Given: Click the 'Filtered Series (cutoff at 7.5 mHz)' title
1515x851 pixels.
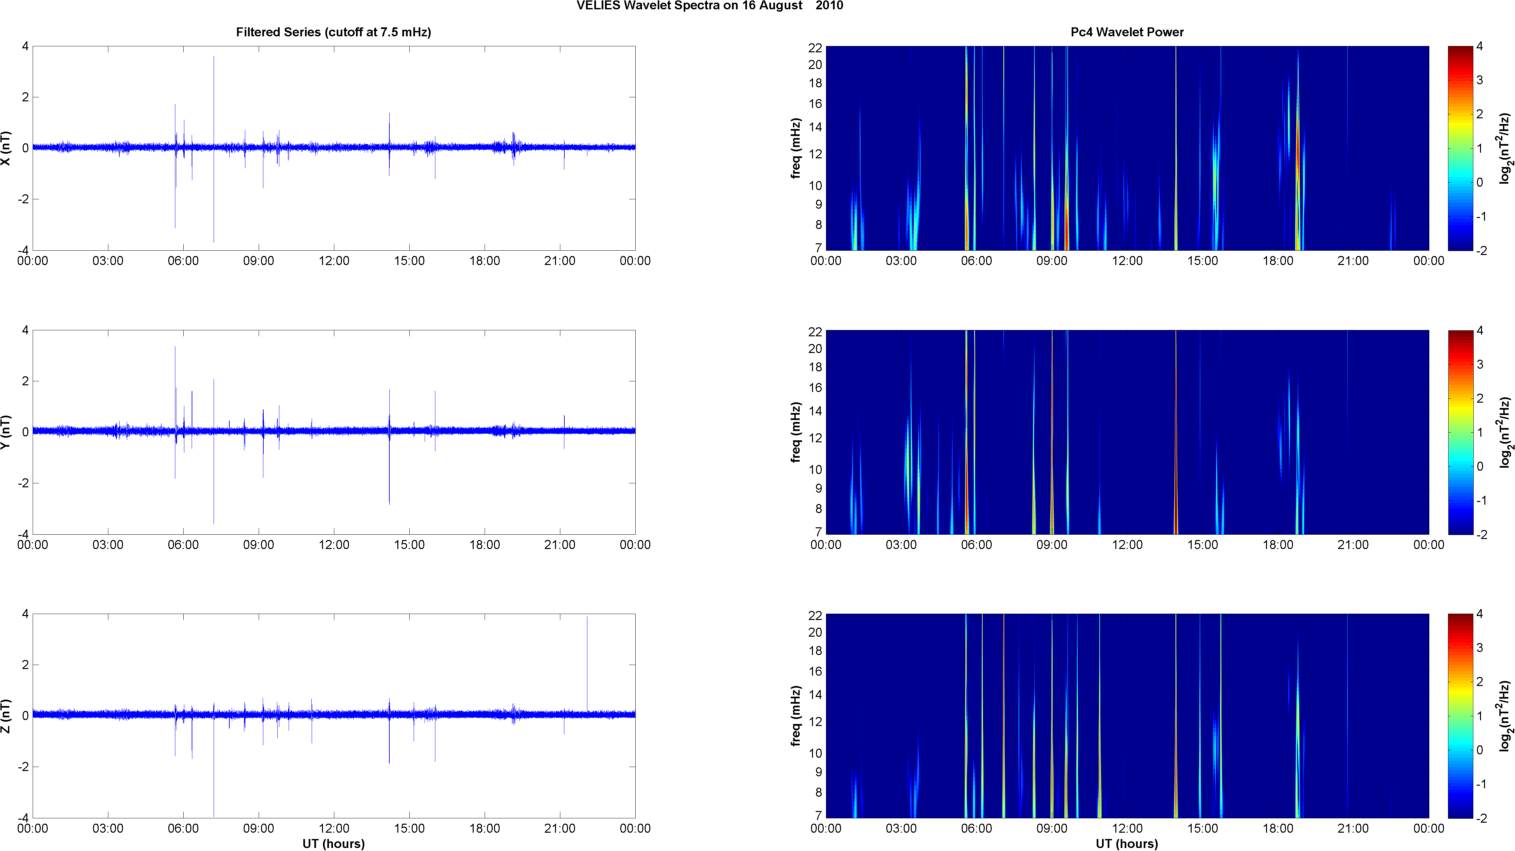Looking at the screenshot, I should point(333,32).
